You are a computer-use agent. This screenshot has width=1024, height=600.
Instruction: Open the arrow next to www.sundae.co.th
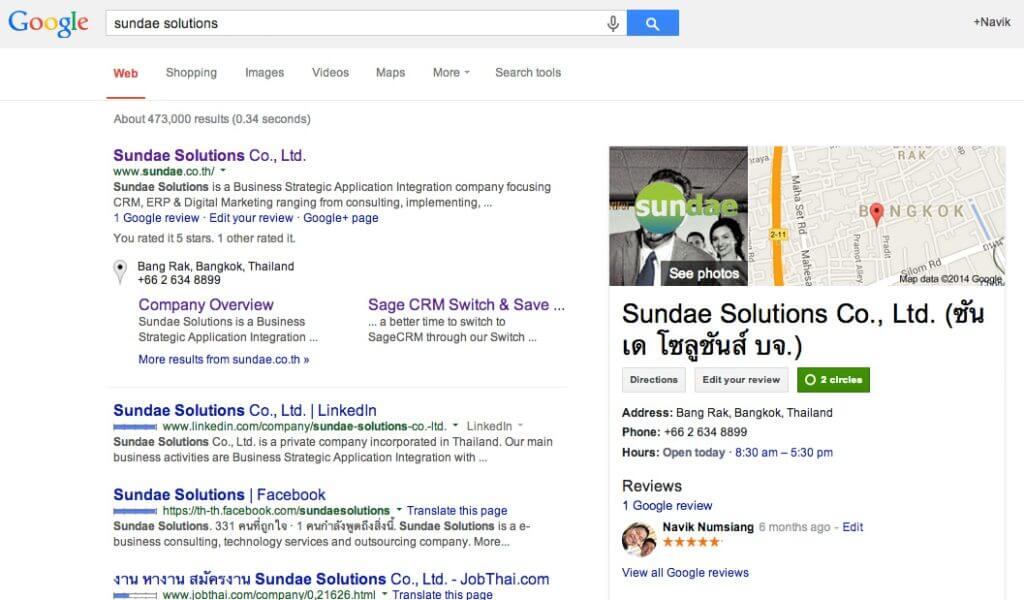click(x=223, y=172)
